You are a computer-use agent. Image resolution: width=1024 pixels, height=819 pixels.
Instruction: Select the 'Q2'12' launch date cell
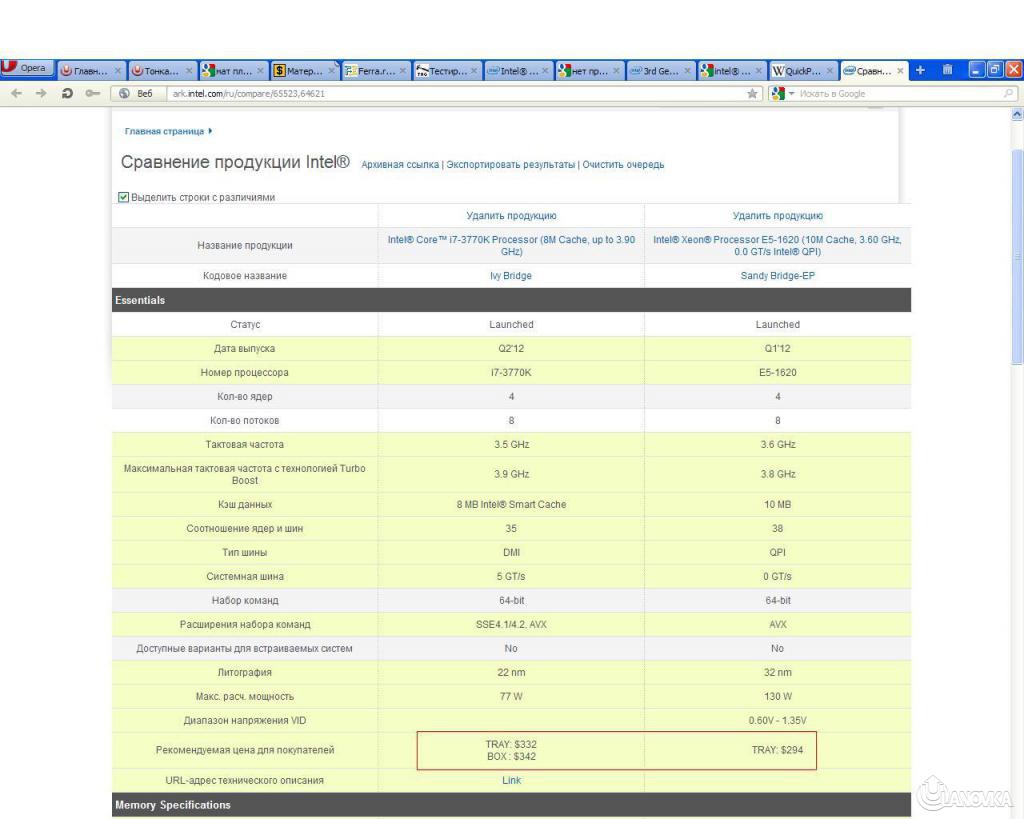point(511,348)
